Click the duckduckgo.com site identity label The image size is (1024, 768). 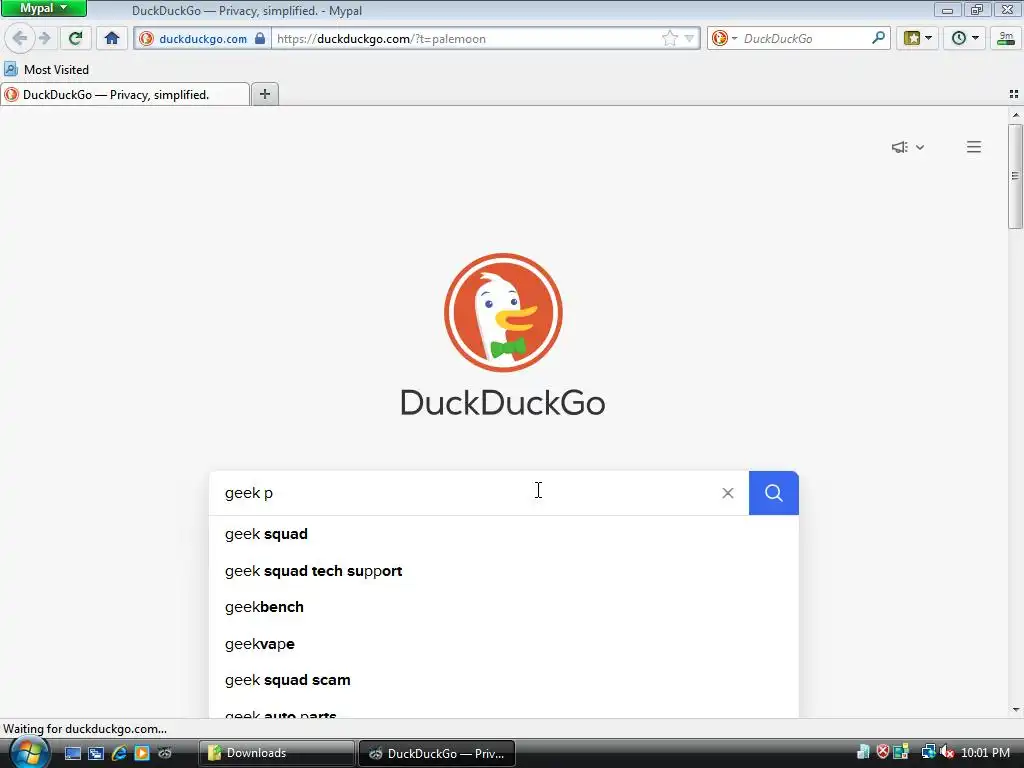coord(203,39)
